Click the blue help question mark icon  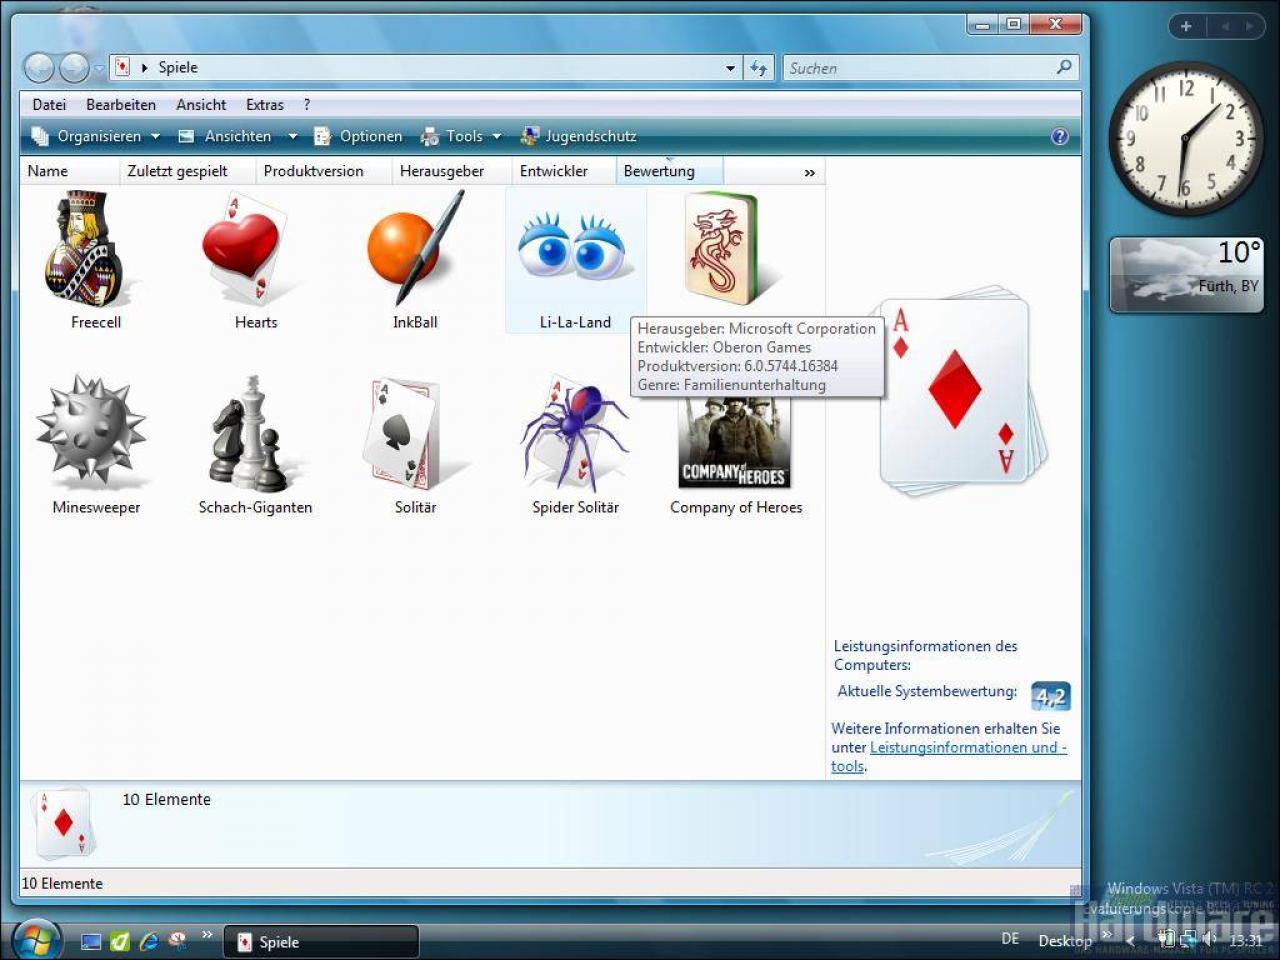(1060, 136)
